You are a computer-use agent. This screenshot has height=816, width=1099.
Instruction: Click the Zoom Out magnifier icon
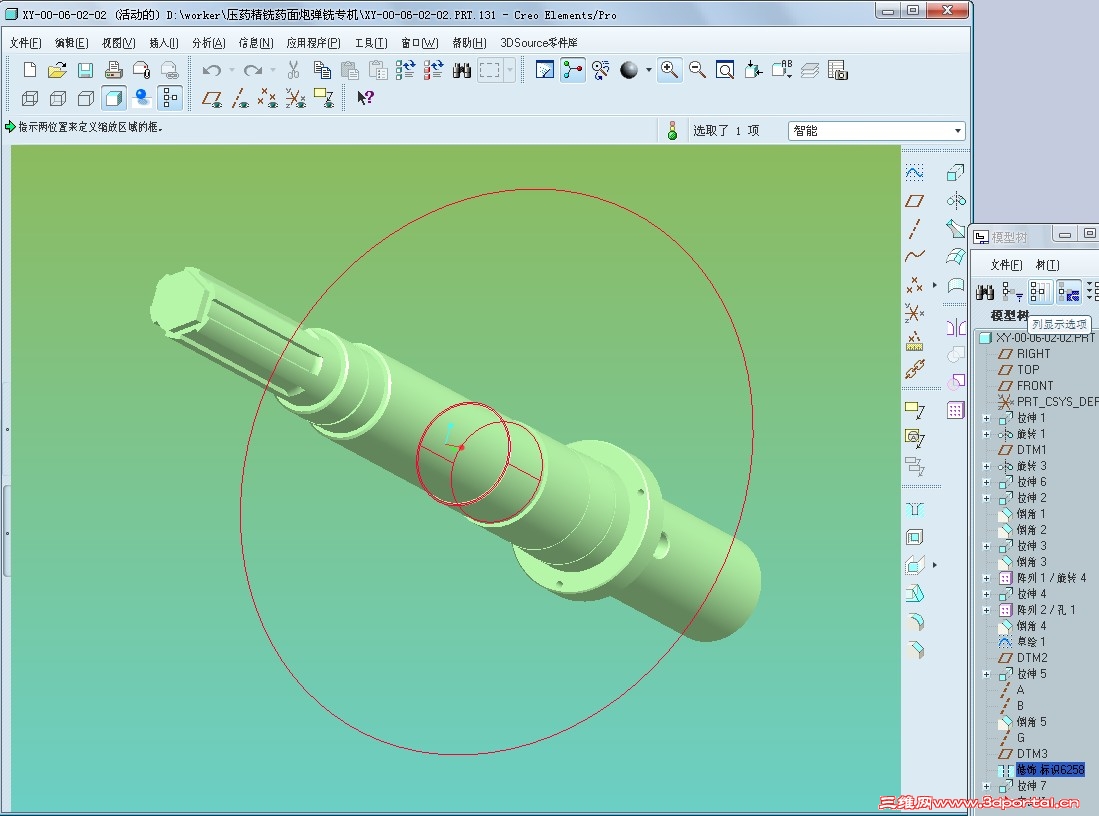[x=697, y=70]
